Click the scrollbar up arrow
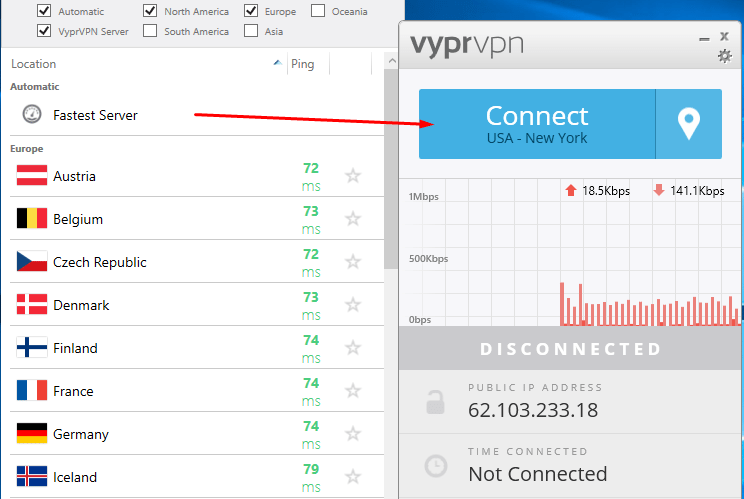The height and width of the screenshot is (499, 744). (x=392, y=61)
